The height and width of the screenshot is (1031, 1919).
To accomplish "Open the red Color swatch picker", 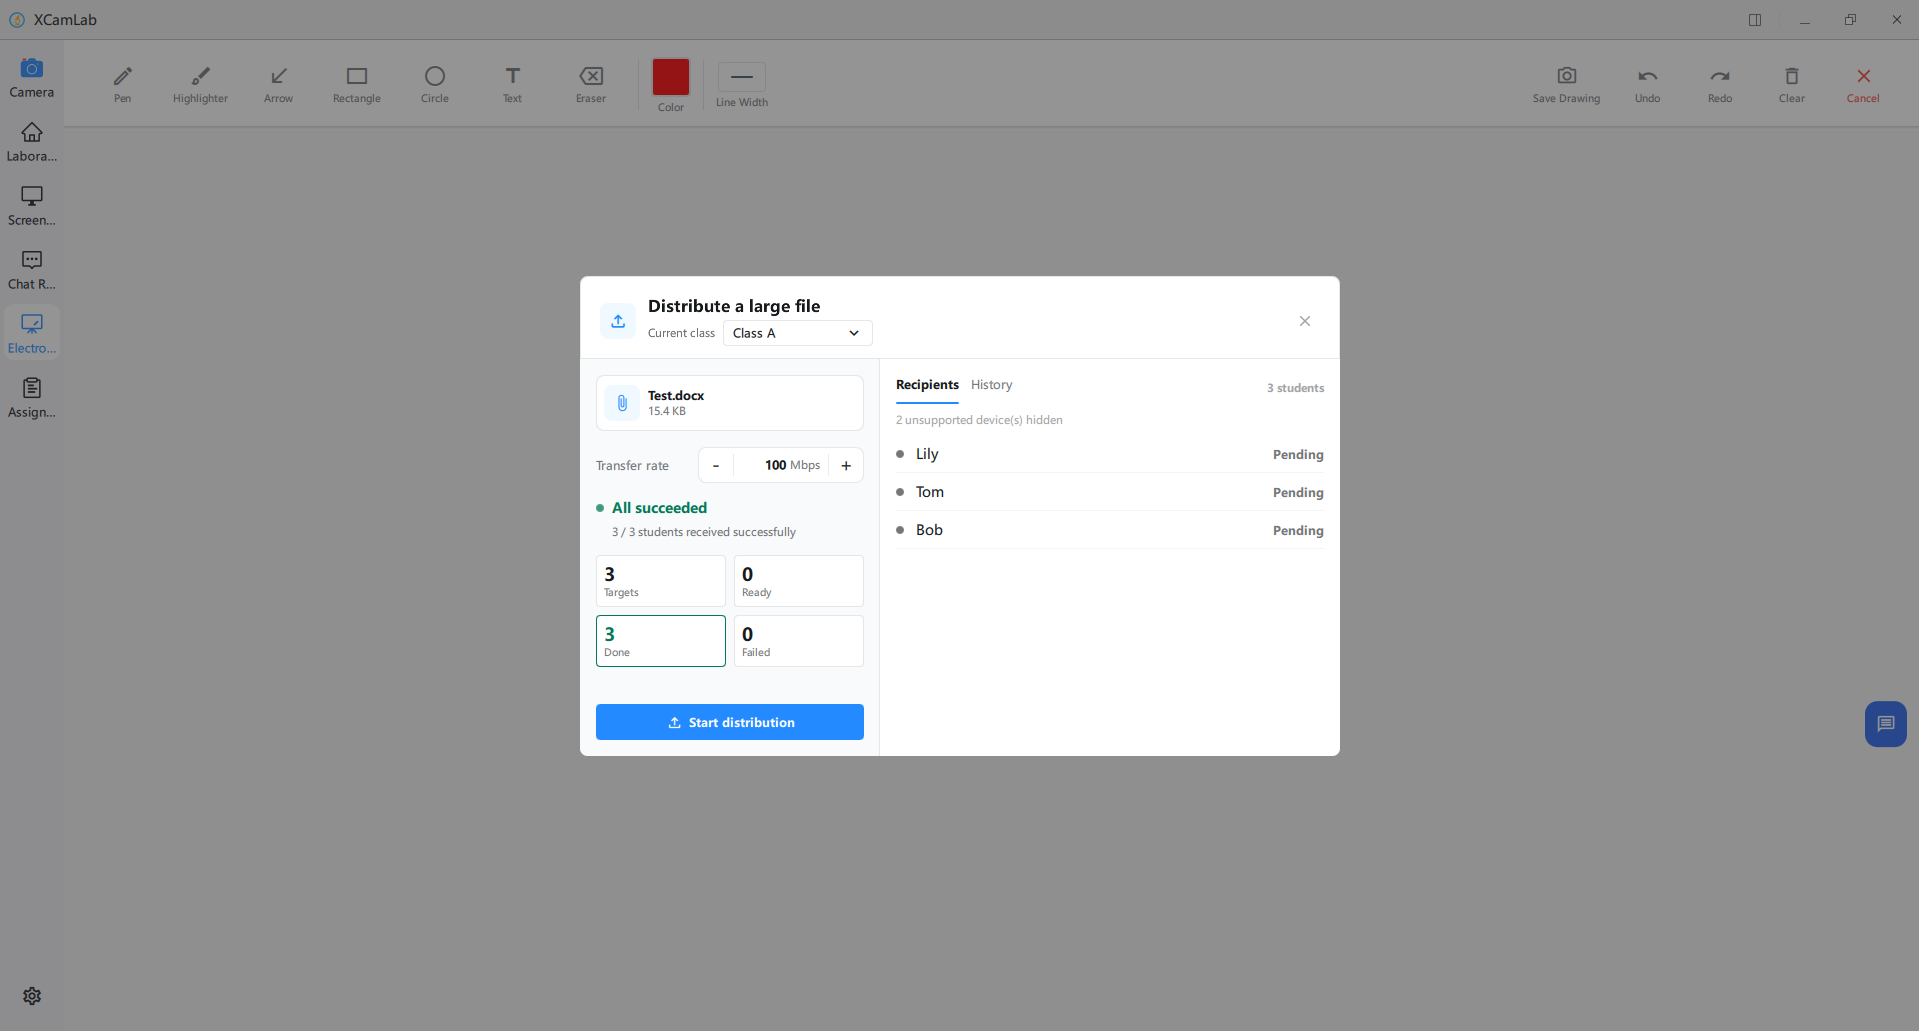I will click(671, 77).
